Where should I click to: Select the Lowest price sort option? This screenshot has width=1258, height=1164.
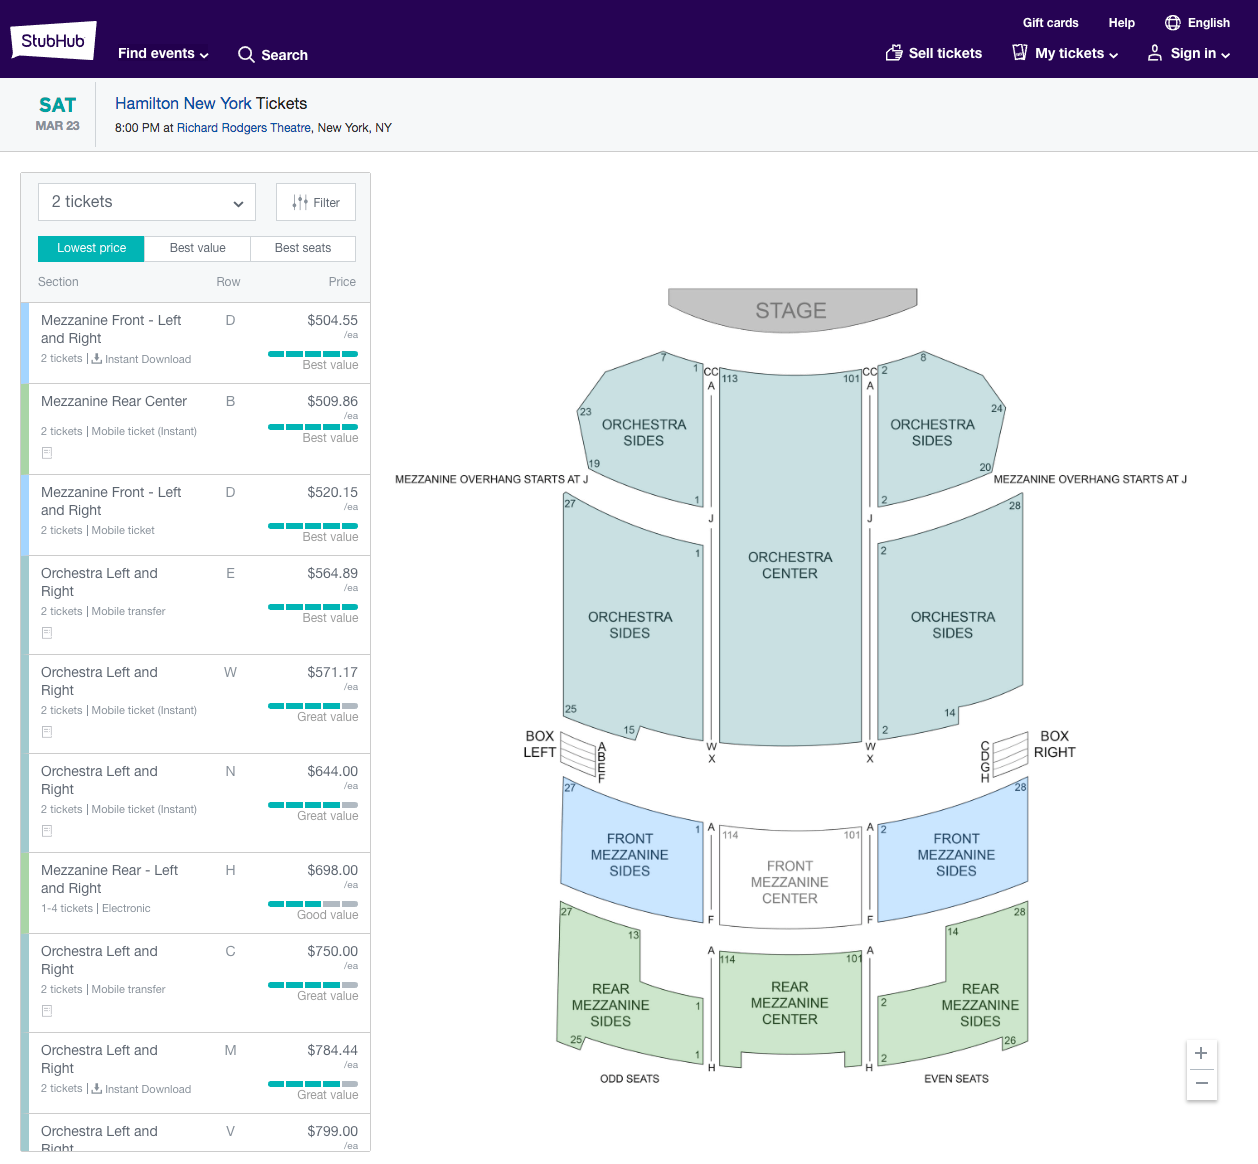point(91,248)
